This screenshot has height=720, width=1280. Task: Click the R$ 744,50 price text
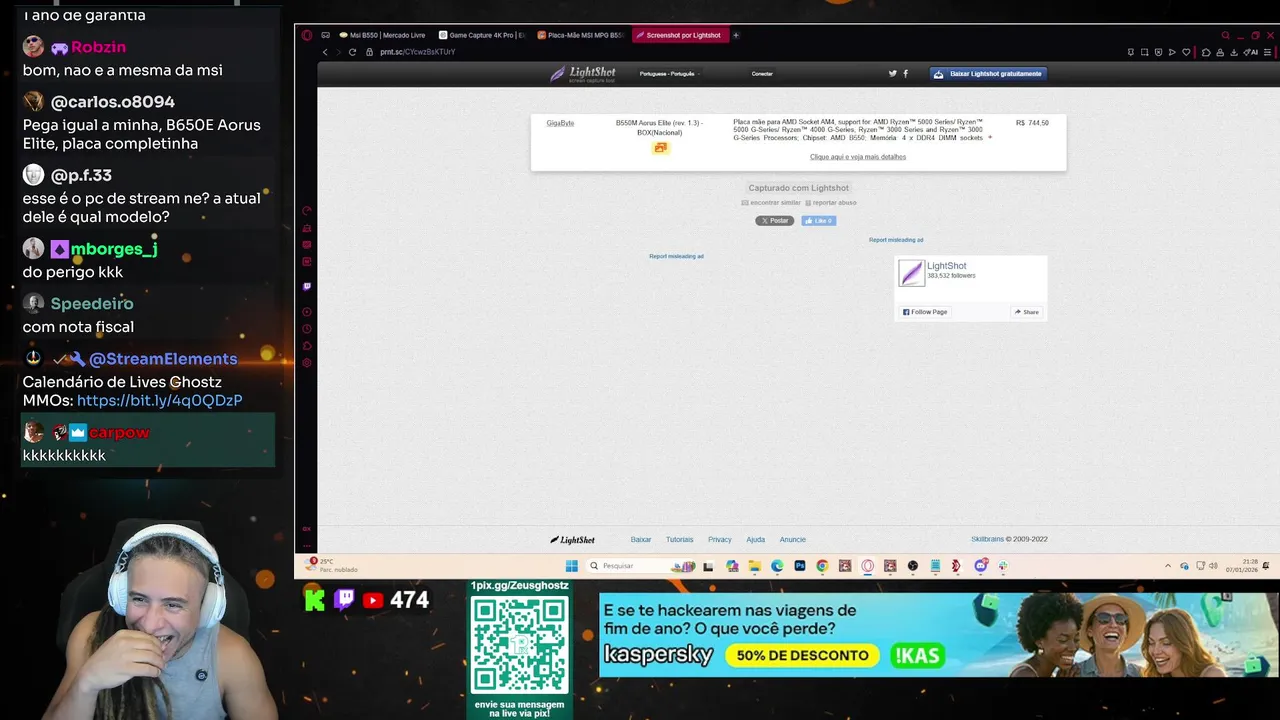point(1032,123)
